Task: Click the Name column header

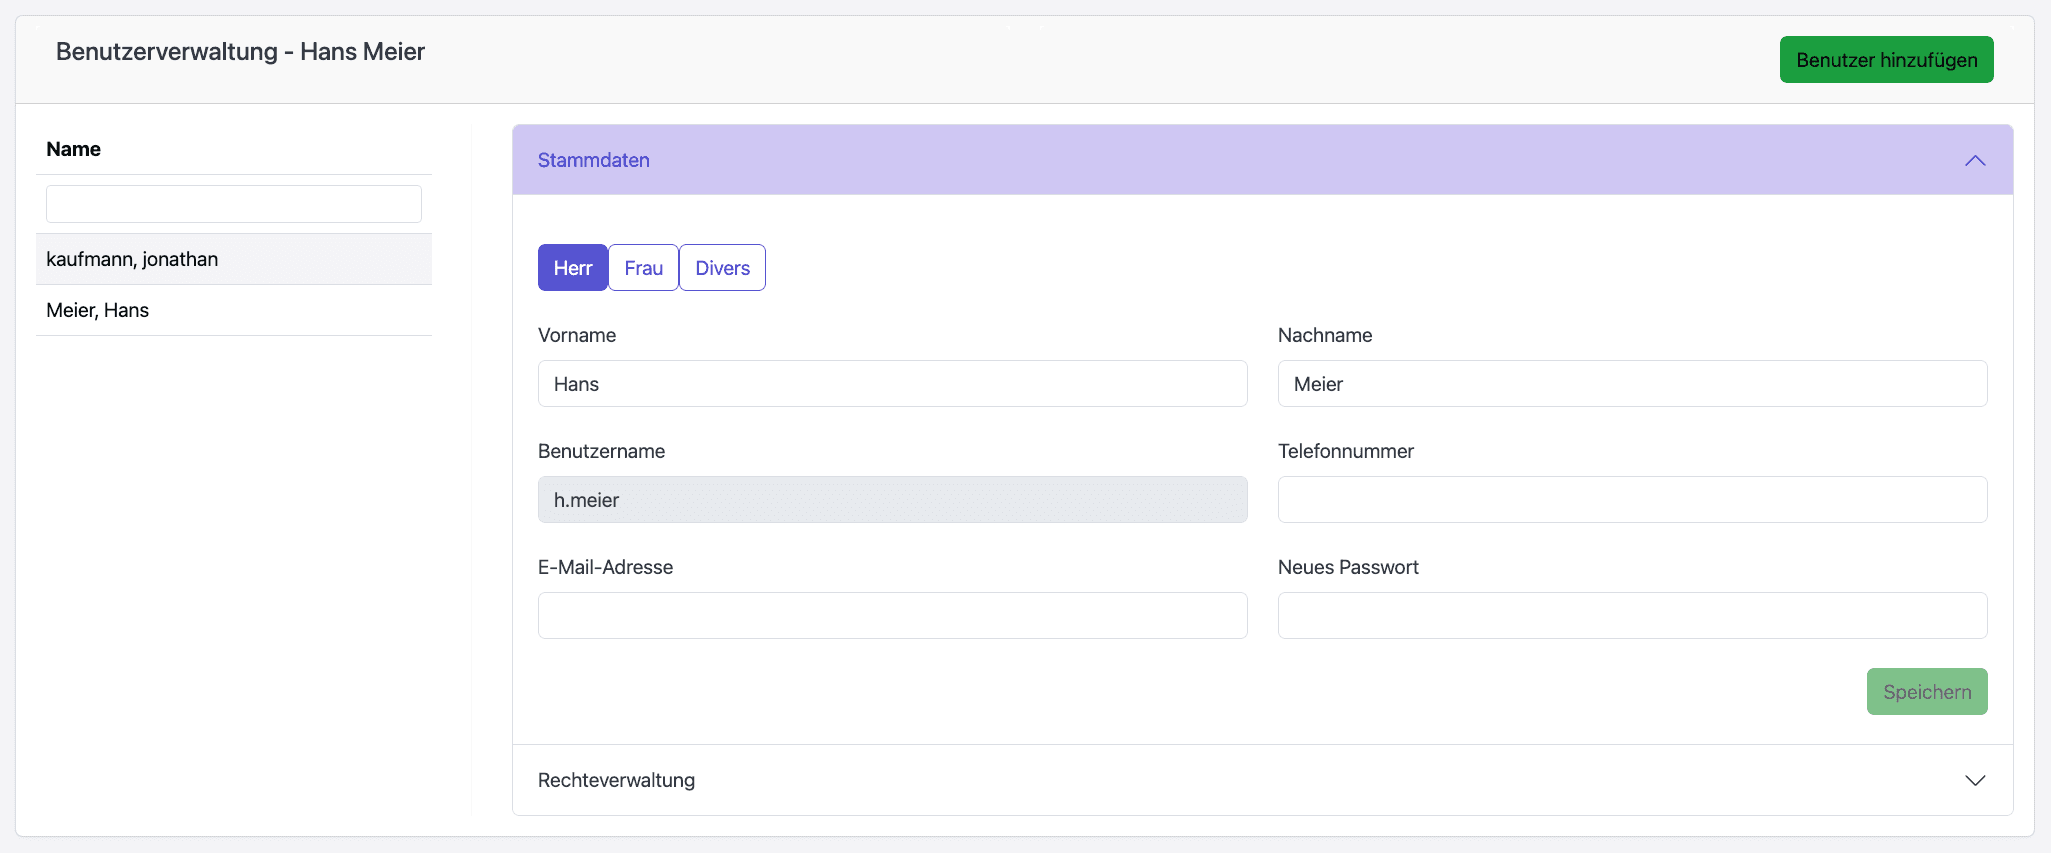Action: click(74, 150)
